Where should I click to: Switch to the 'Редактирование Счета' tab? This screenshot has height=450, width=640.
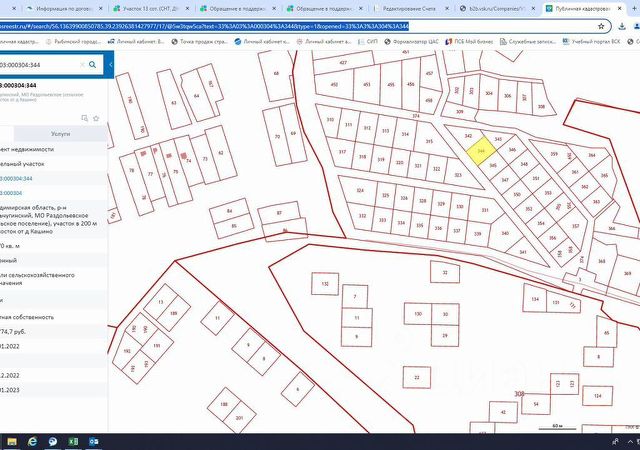tap(409, 8)
